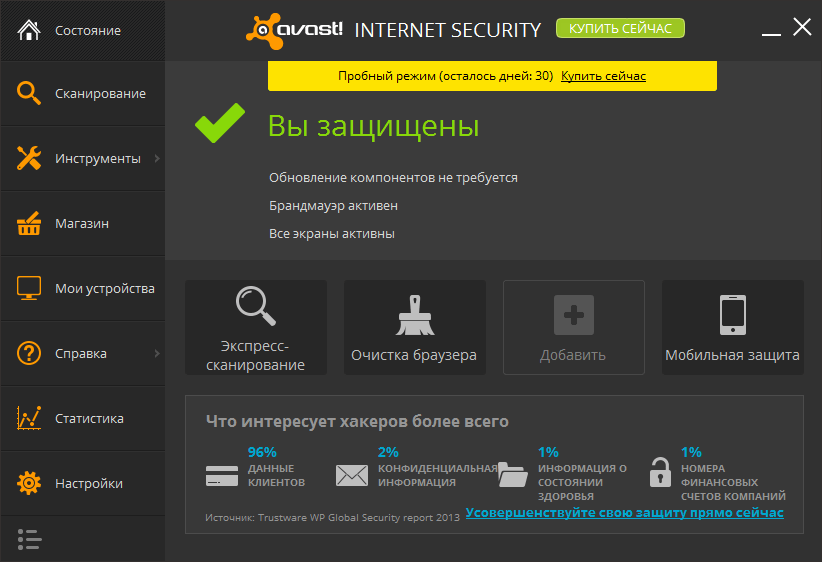Click the plus icon on Добавить tile
The width and height of the screenshot is (822, 562).
pyautogui.click(x=574, y=315)
